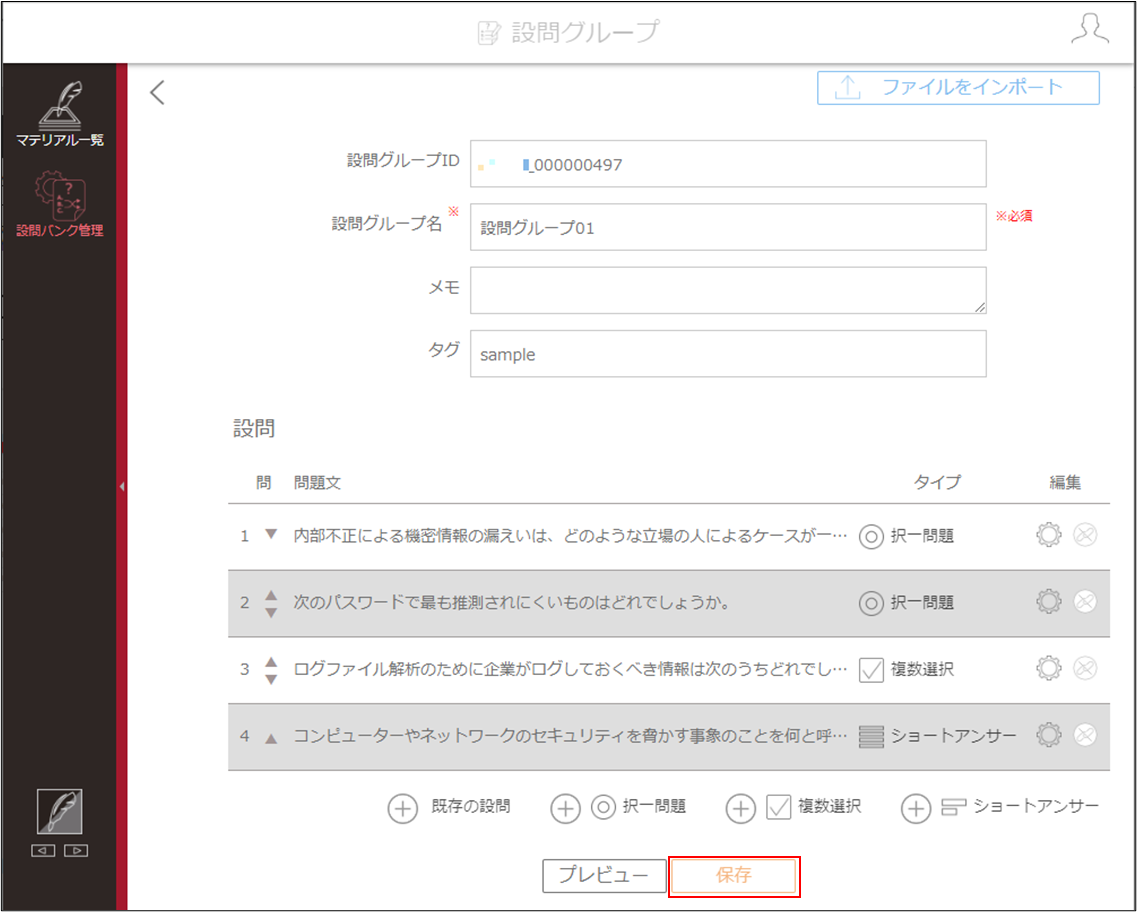Add an existing question with 既存の設問 plus

click(402, 808)
